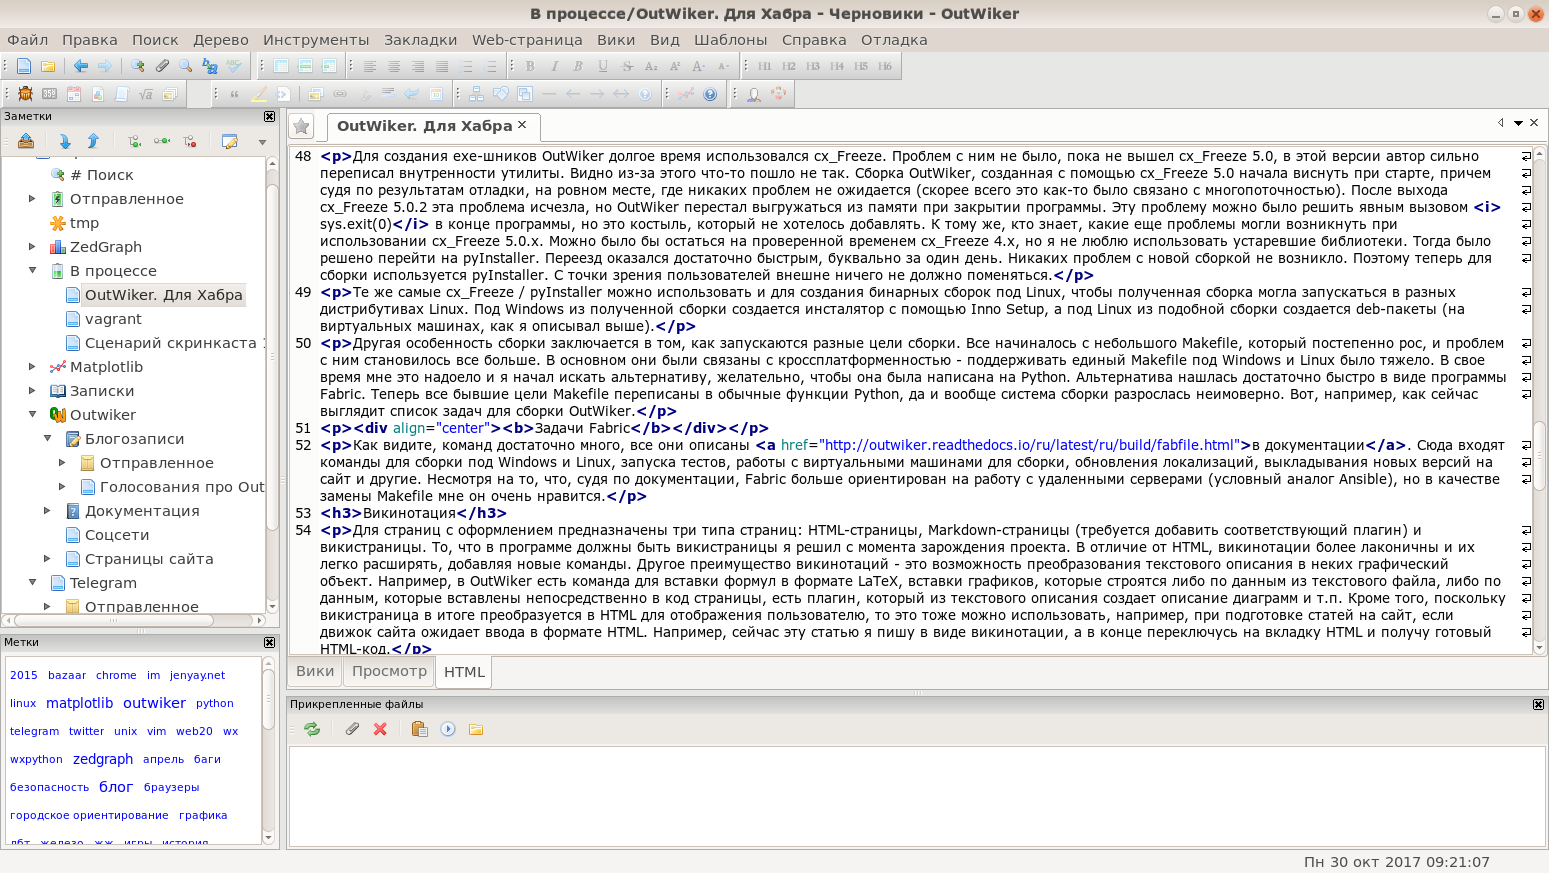The width and height of the screenshot is (1549, 873).
Task: Open the Закладки menu
Action: pyautogui.click(x=420, y=40)
